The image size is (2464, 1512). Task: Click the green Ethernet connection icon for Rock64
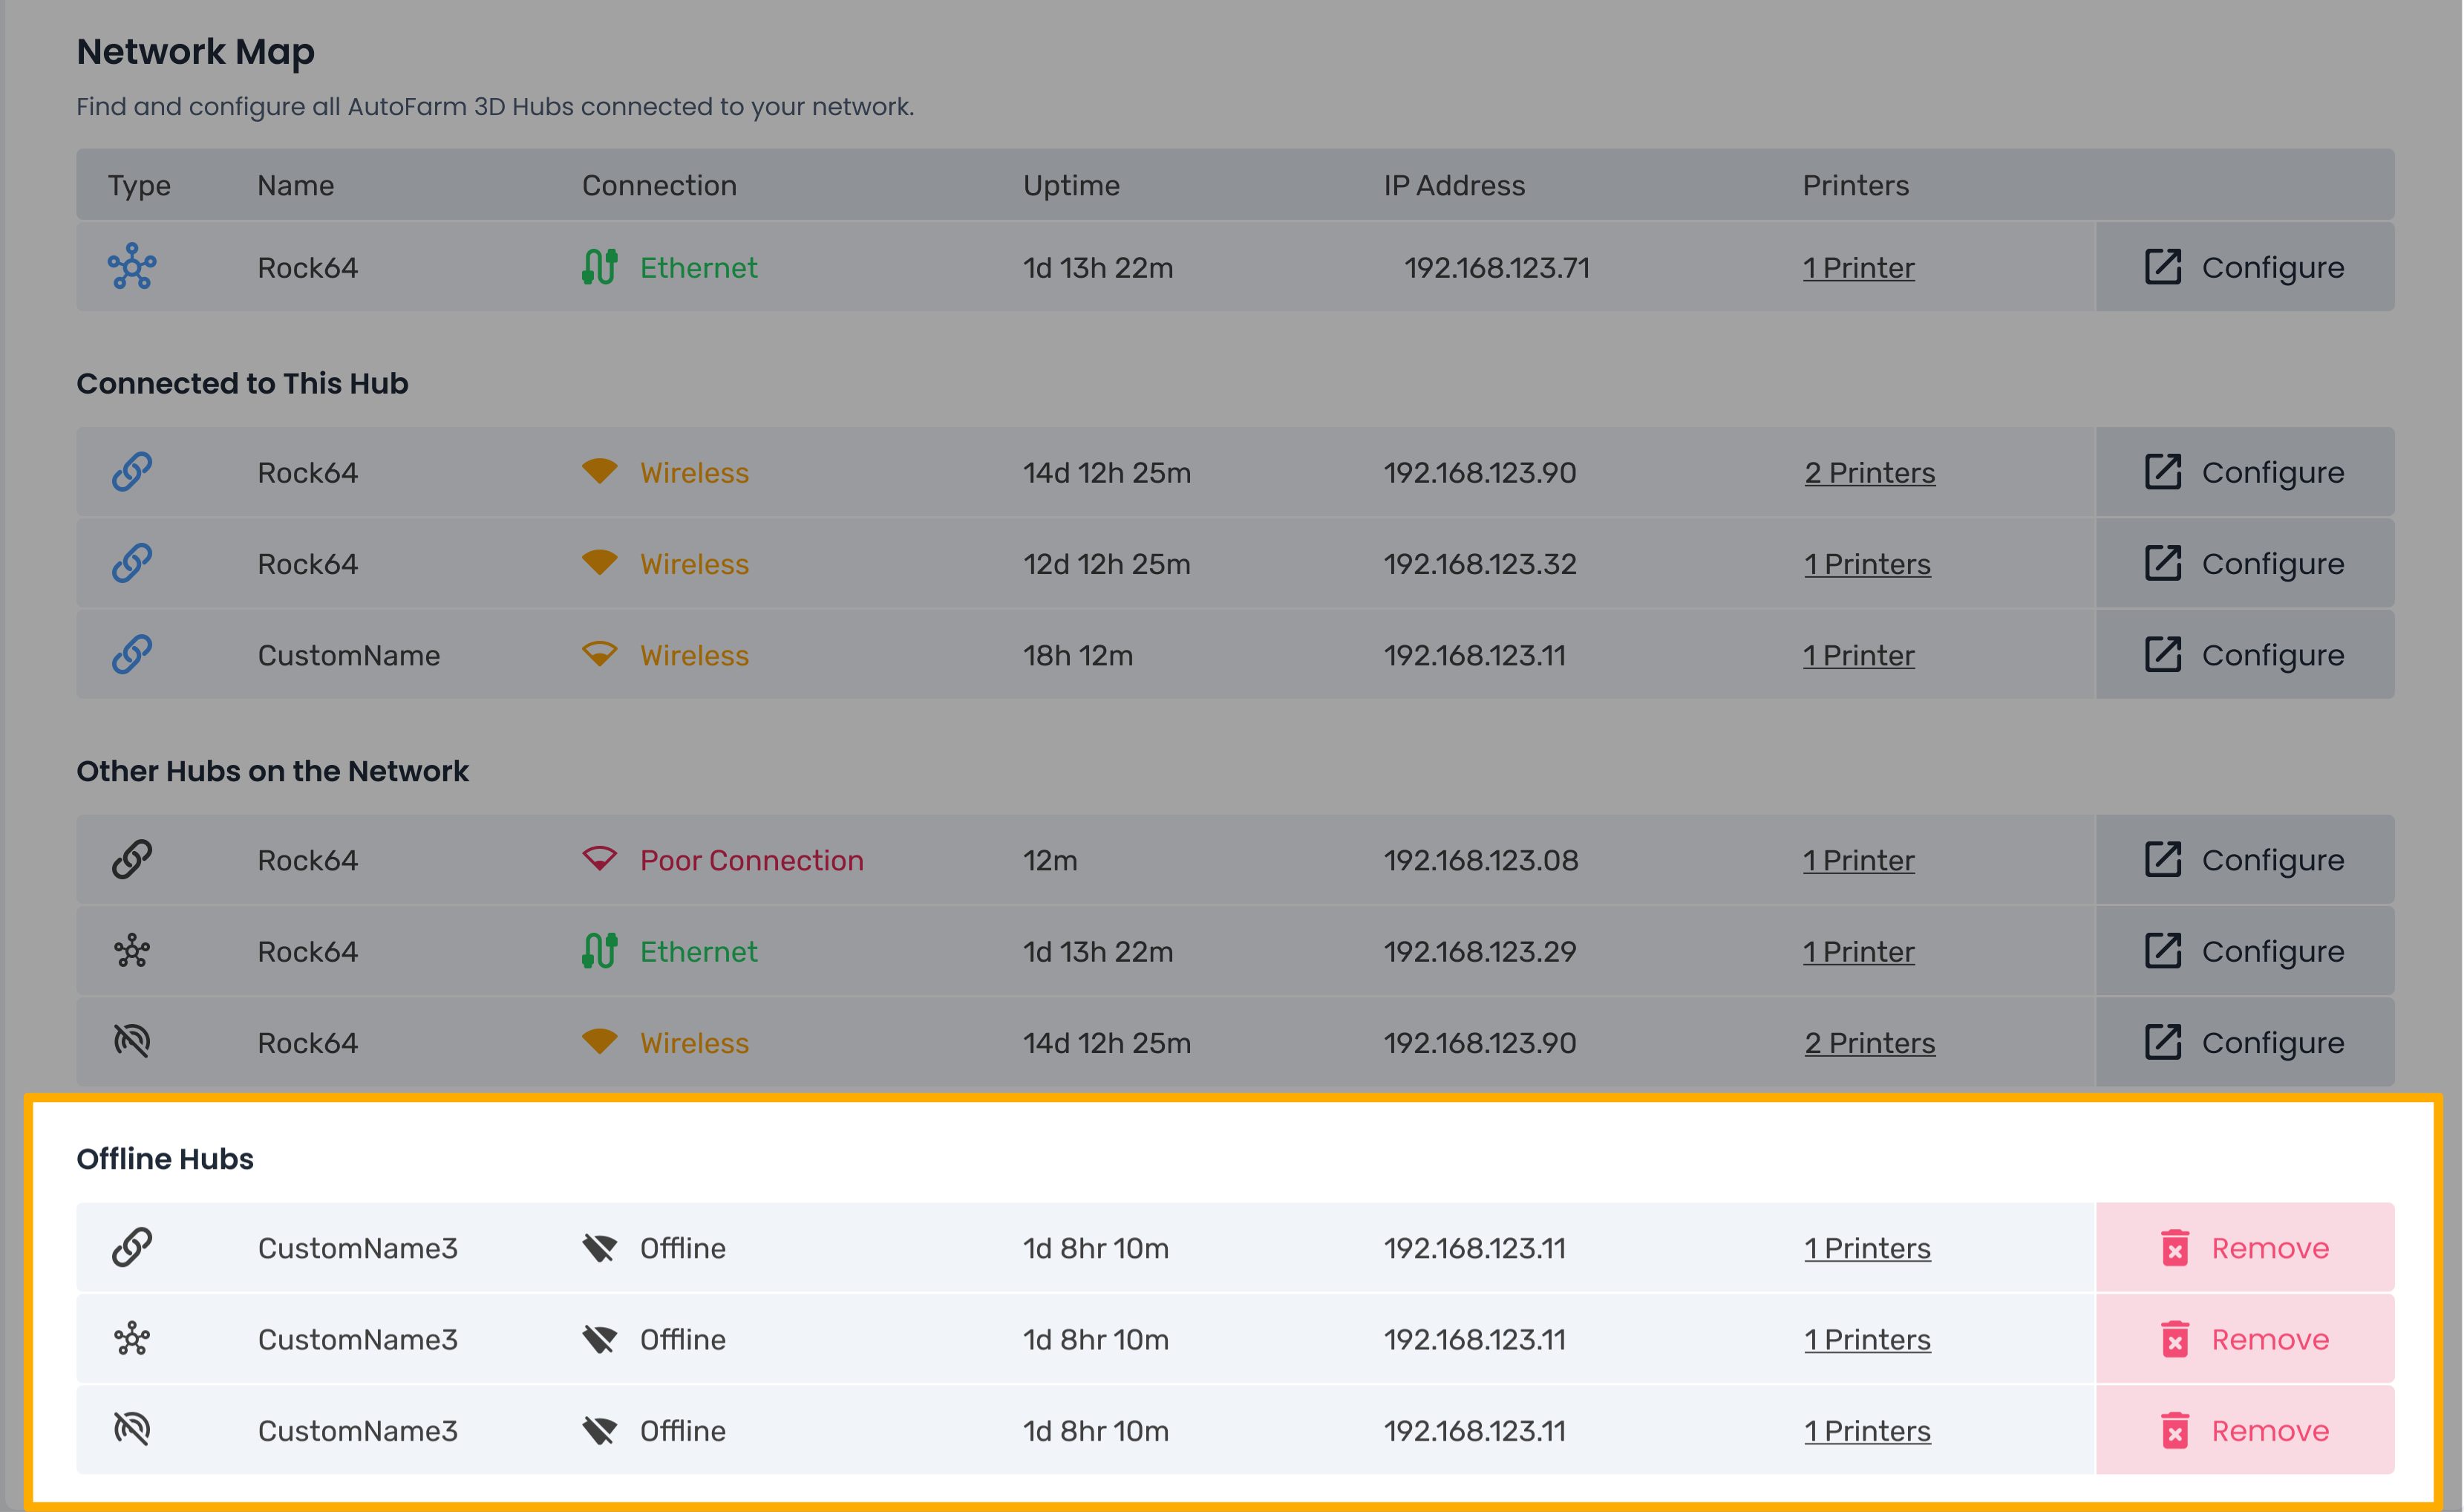(x=600, y=267)
